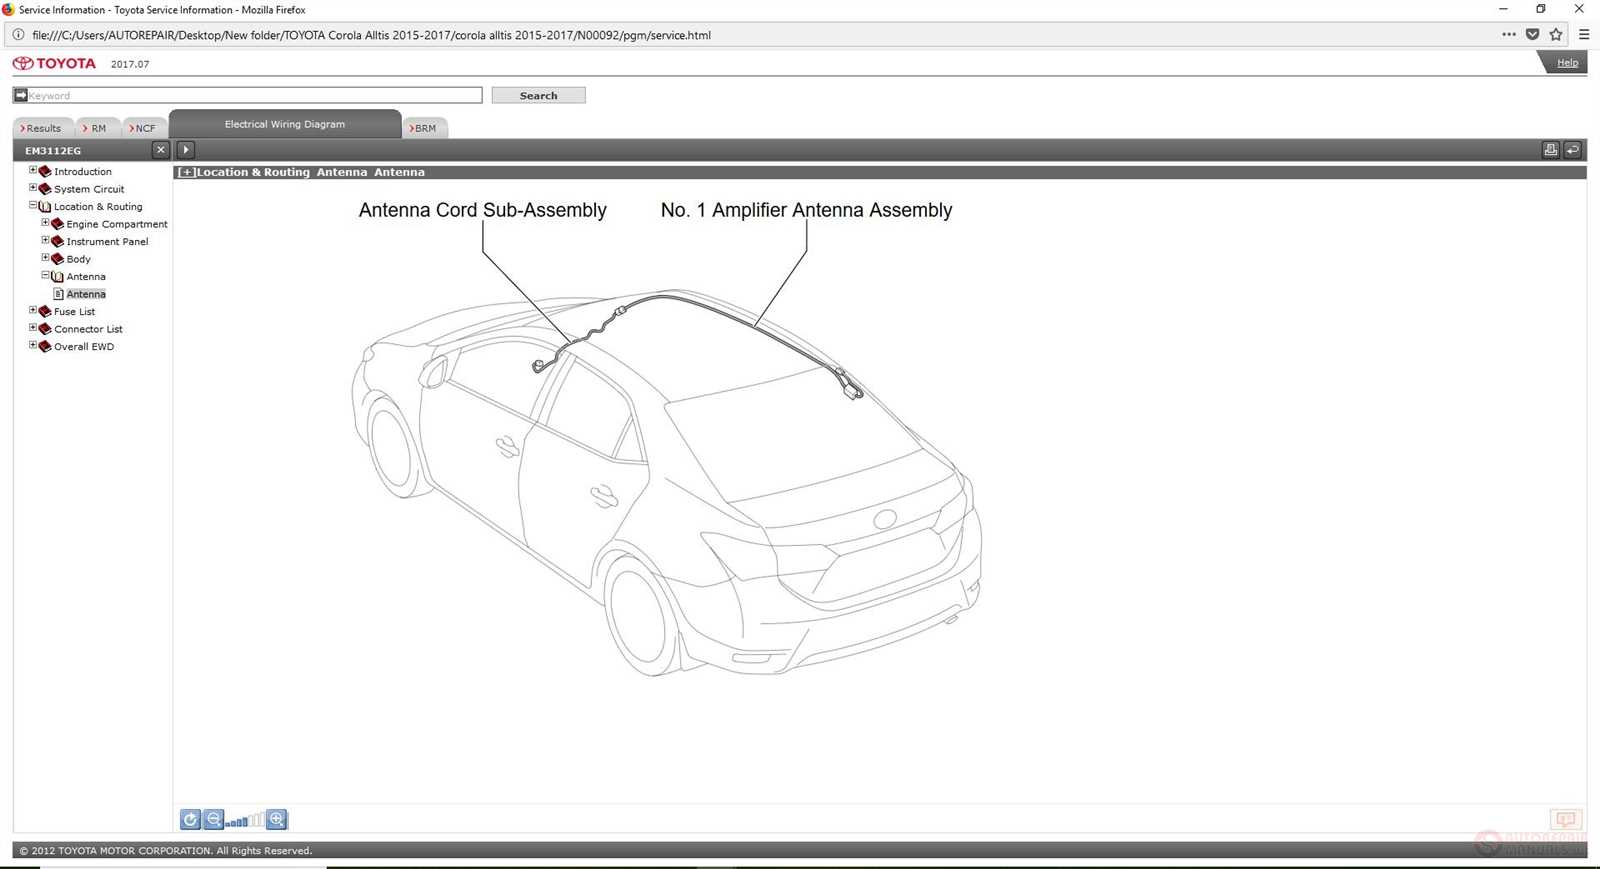Screen dimensions: 1600x869
Task: Expand the Engine Compartment node
Action: (45, 223)
